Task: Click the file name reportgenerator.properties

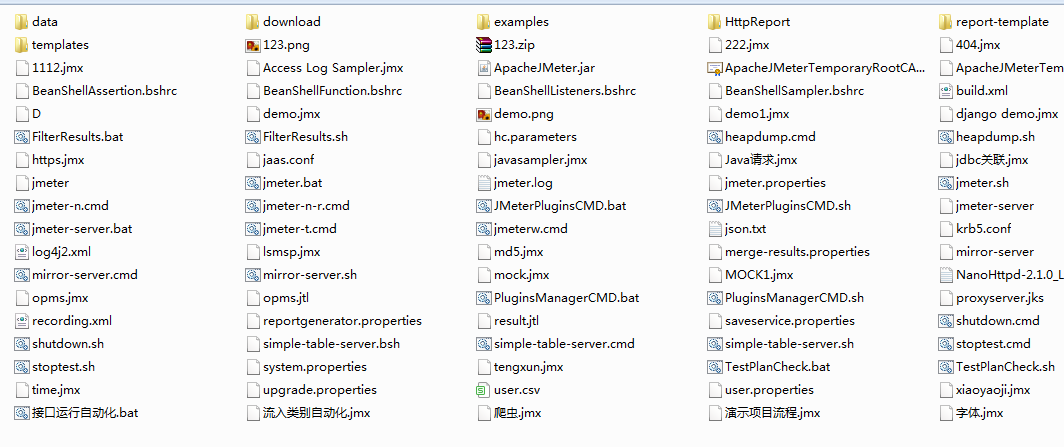Action: click(x=343, y=321)
